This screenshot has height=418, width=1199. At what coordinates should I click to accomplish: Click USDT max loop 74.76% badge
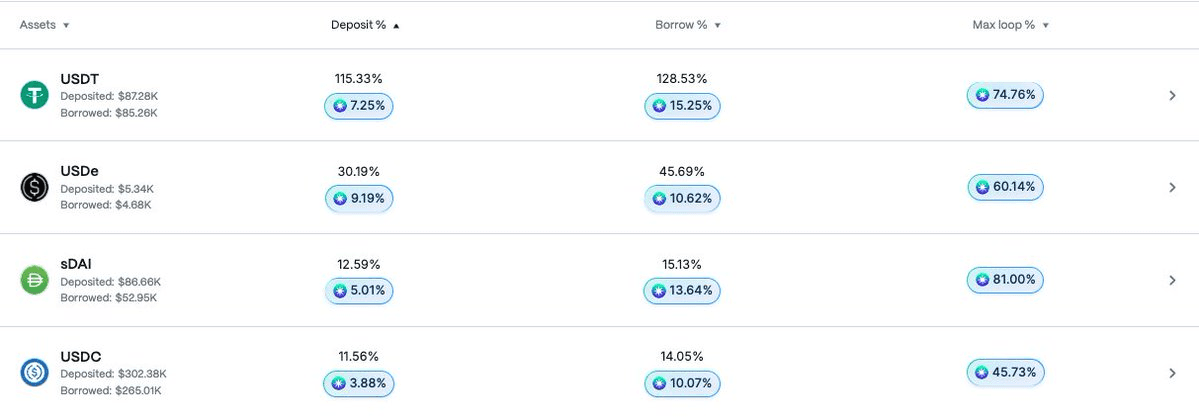click(1005, 95)
